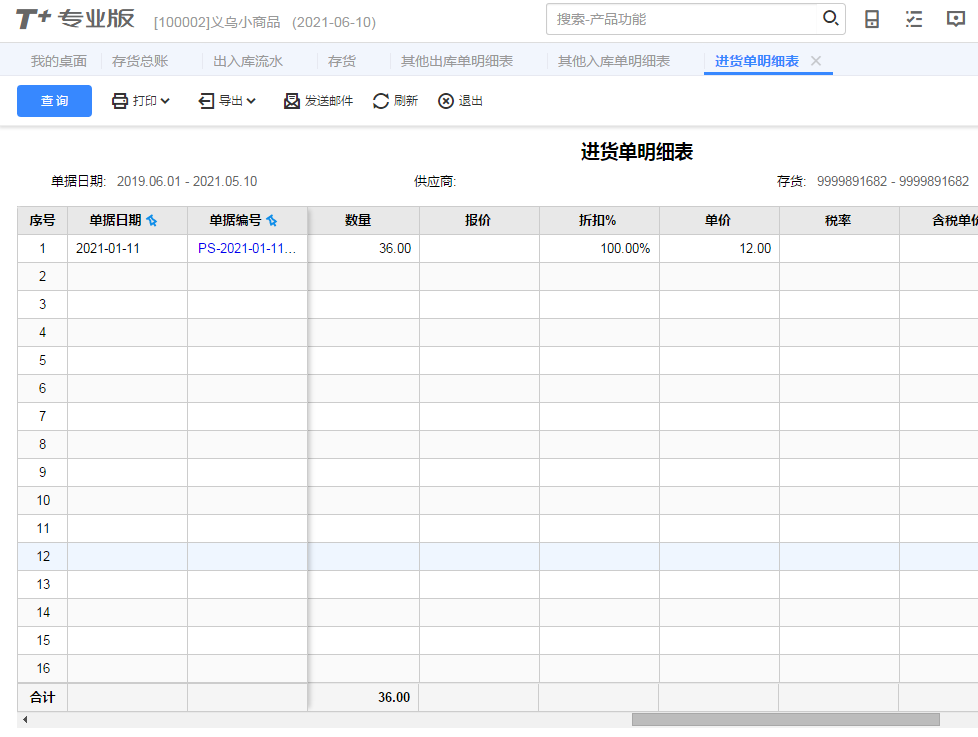Open document link PS-2021-01-11...
978x737 pixels.
247,248
